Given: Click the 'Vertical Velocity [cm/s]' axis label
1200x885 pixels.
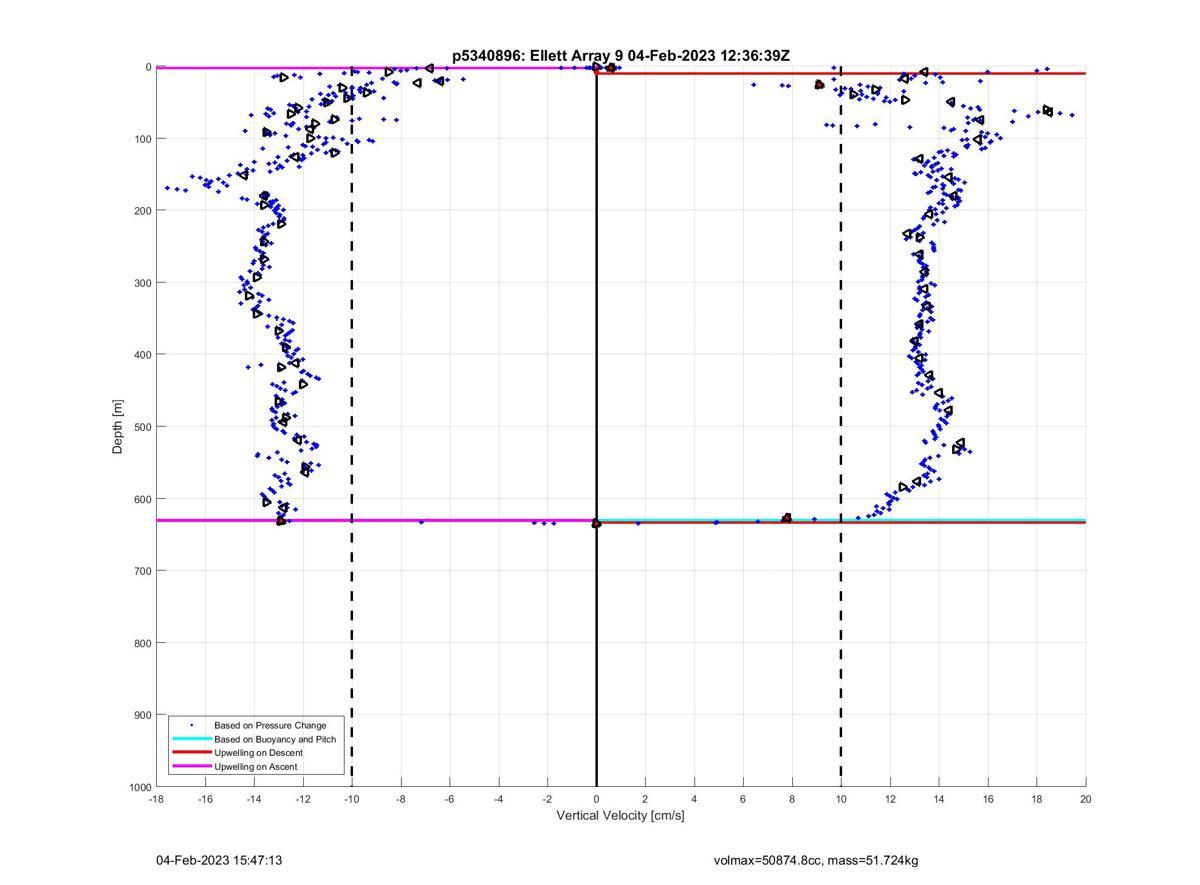Looking at the screenshot, I should tap(620, 815).
